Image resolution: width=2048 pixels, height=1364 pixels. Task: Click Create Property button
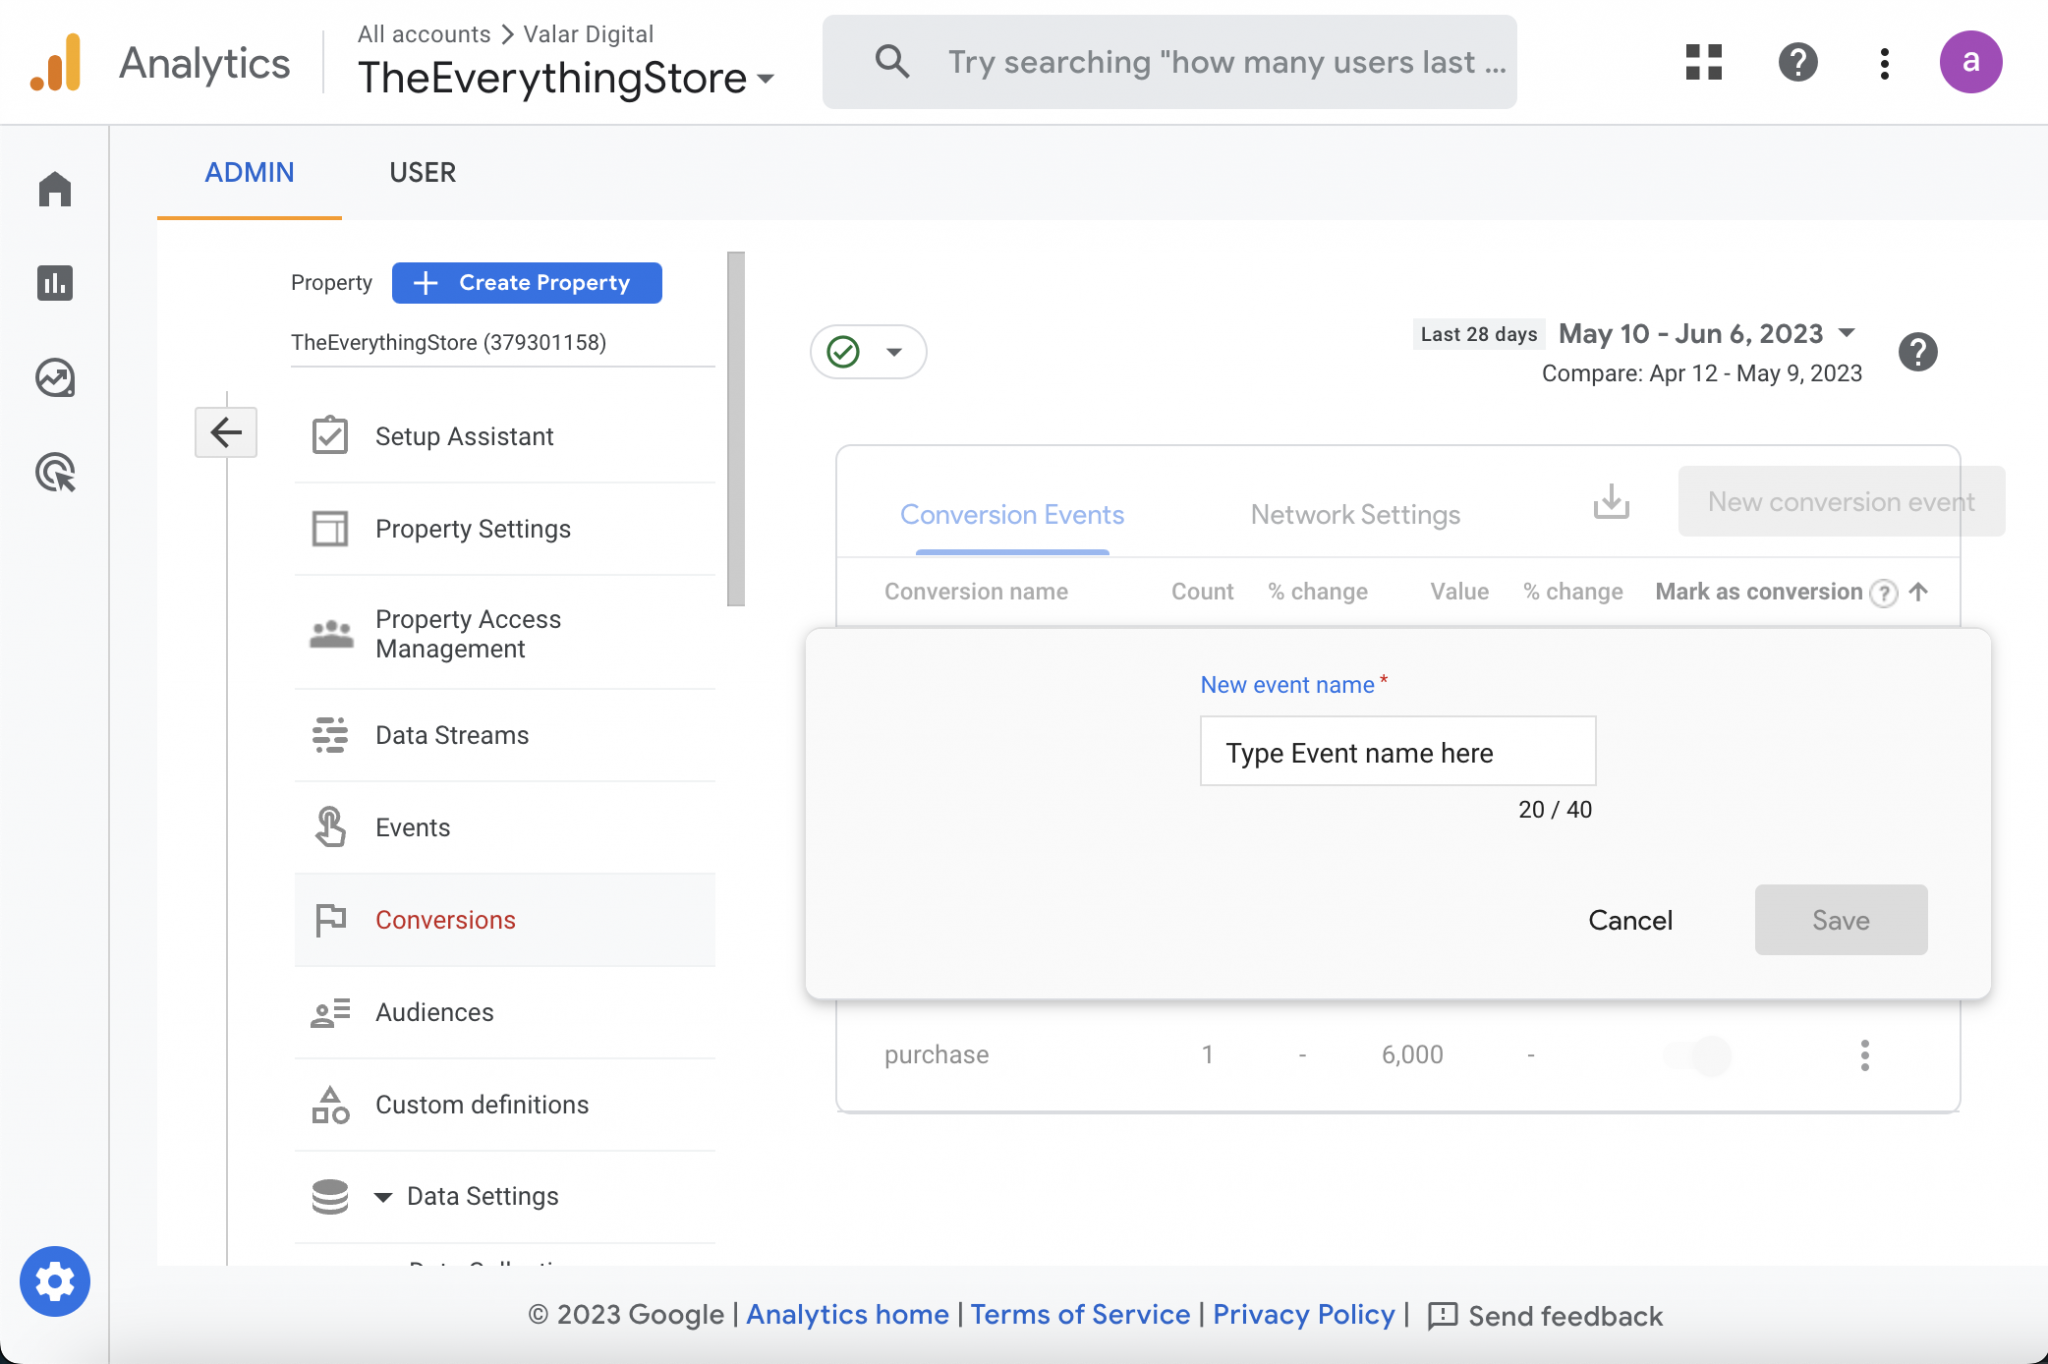tap(526, 283)
